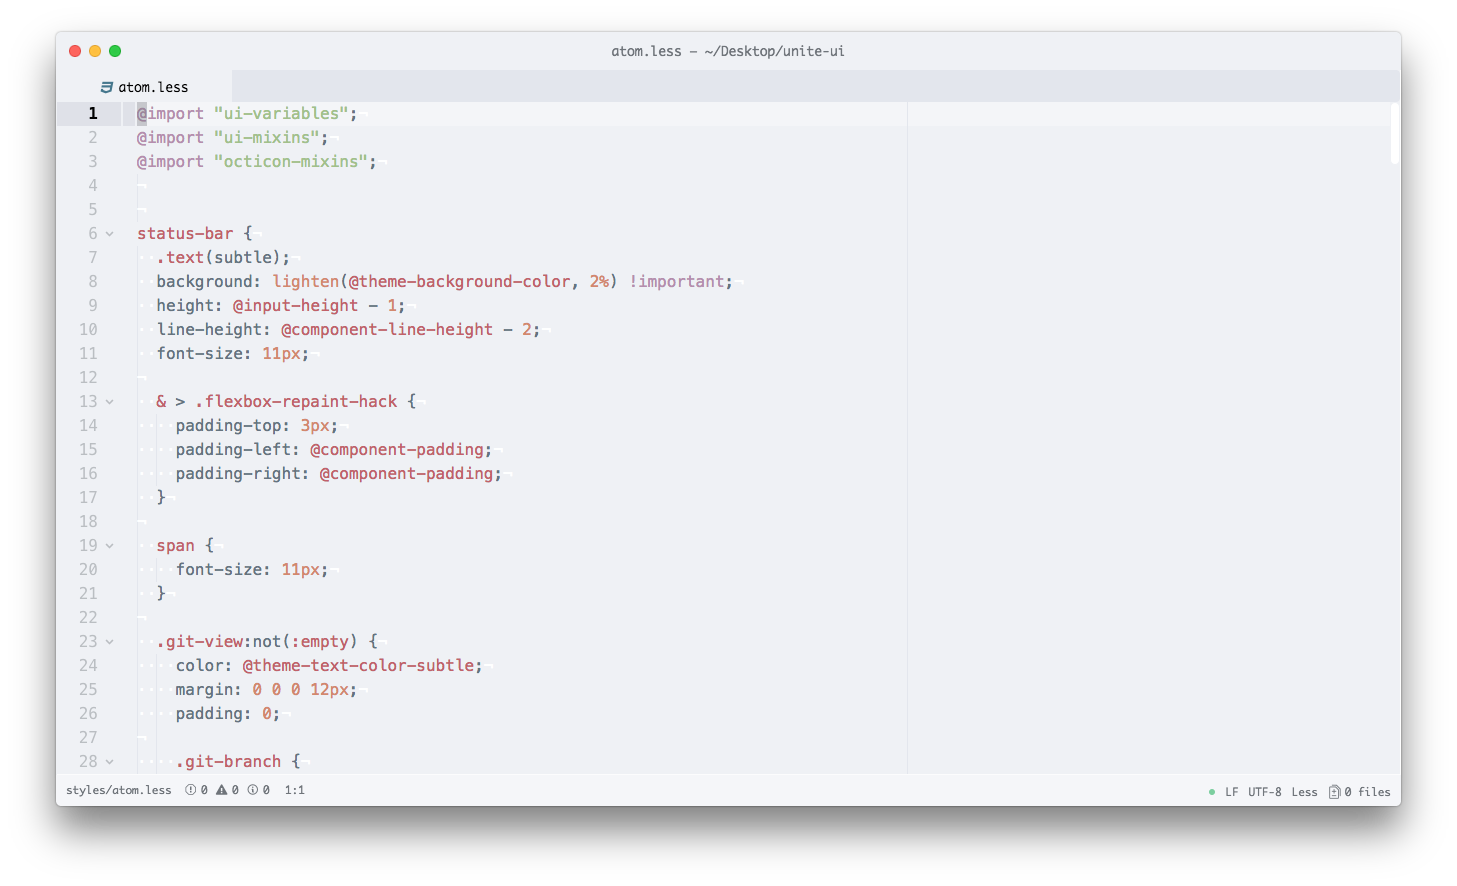This screenshot has height=886, width=1457.
Task: Click line number 1 in gutter
Action: (93, 114)
